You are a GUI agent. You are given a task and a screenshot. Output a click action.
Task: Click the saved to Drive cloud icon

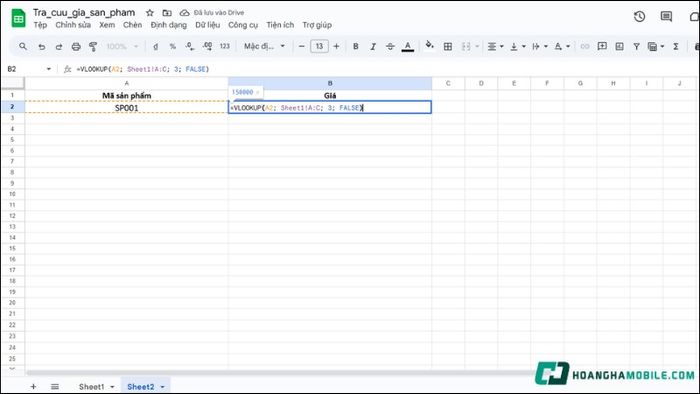[184, 13]
